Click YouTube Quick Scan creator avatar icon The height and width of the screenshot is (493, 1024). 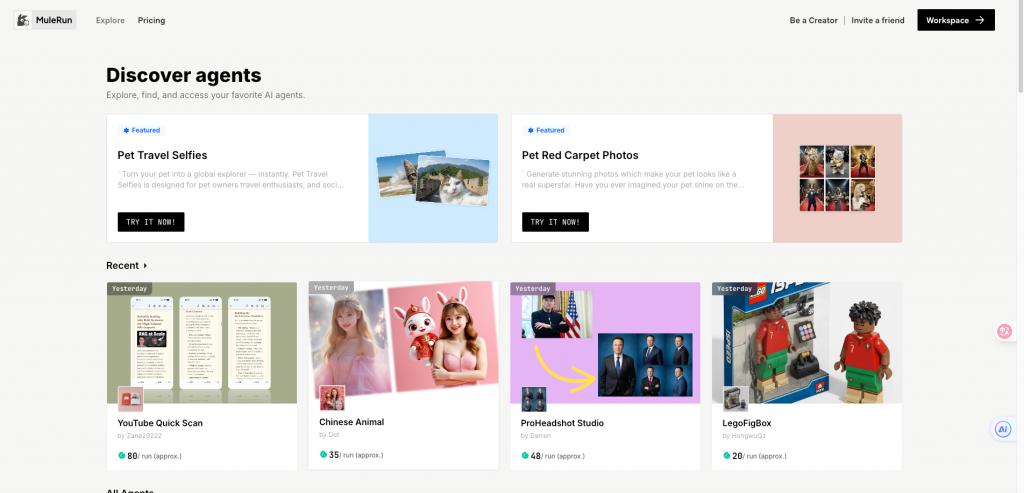click(x=130, y=398)
